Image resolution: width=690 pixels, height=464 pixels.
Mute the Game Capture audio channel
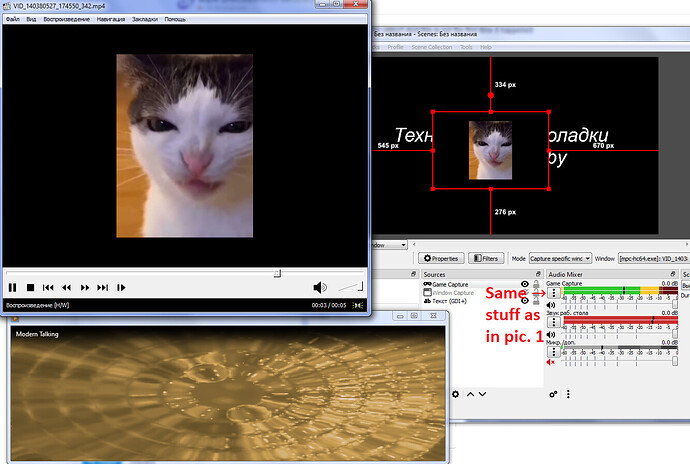pyautogui.click(x=551, y=305)
